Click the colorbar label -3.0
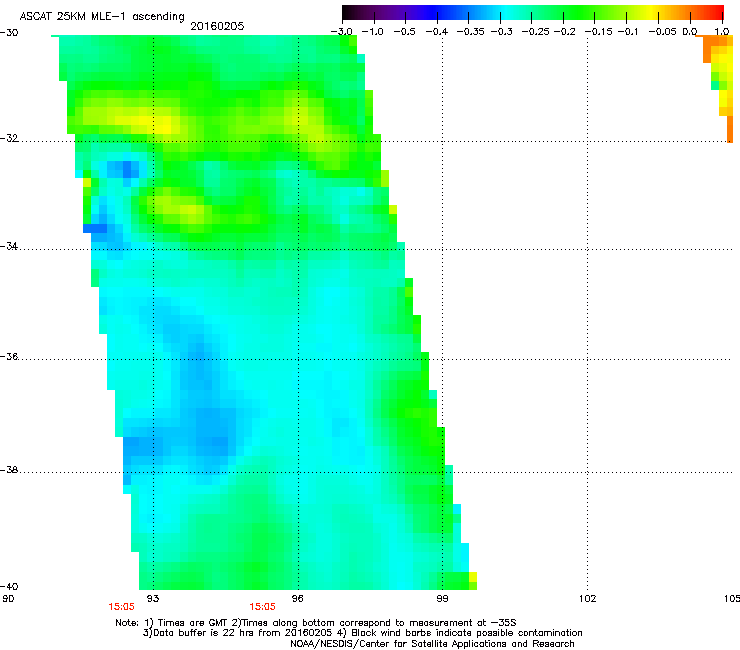740x650 pixels. (x=341, y=32)
